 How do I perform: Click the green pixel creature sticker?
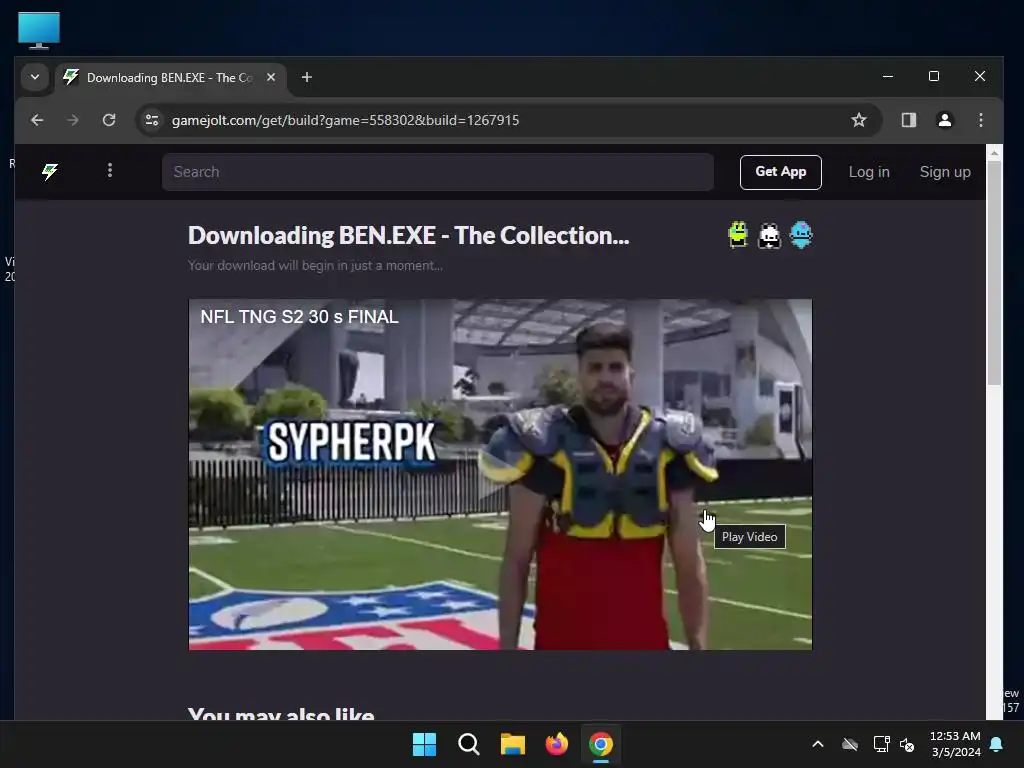tap(738, 235)
